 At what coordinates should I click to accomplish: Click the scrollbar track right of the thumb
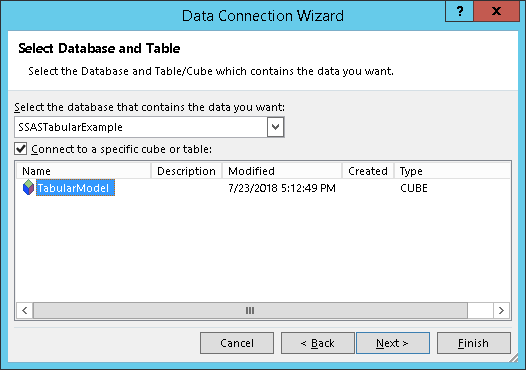480,310
